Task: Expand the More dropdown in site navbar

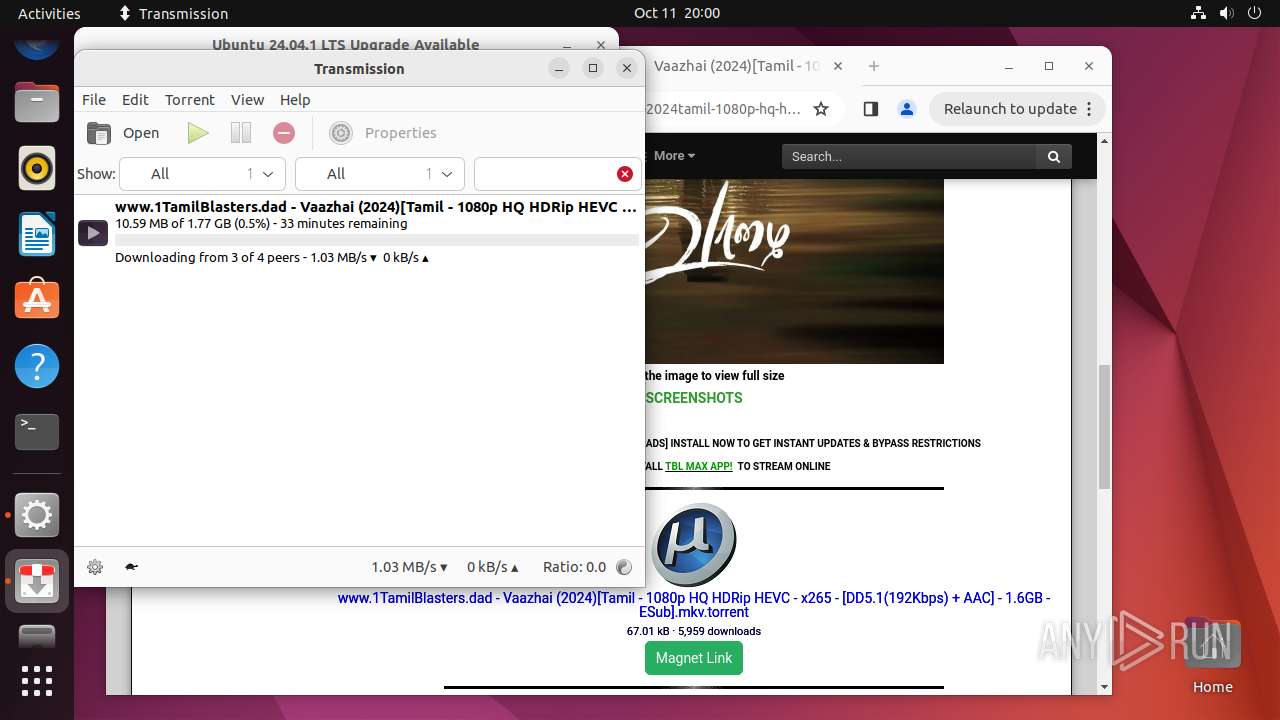Action: click(x=674, y=156)
